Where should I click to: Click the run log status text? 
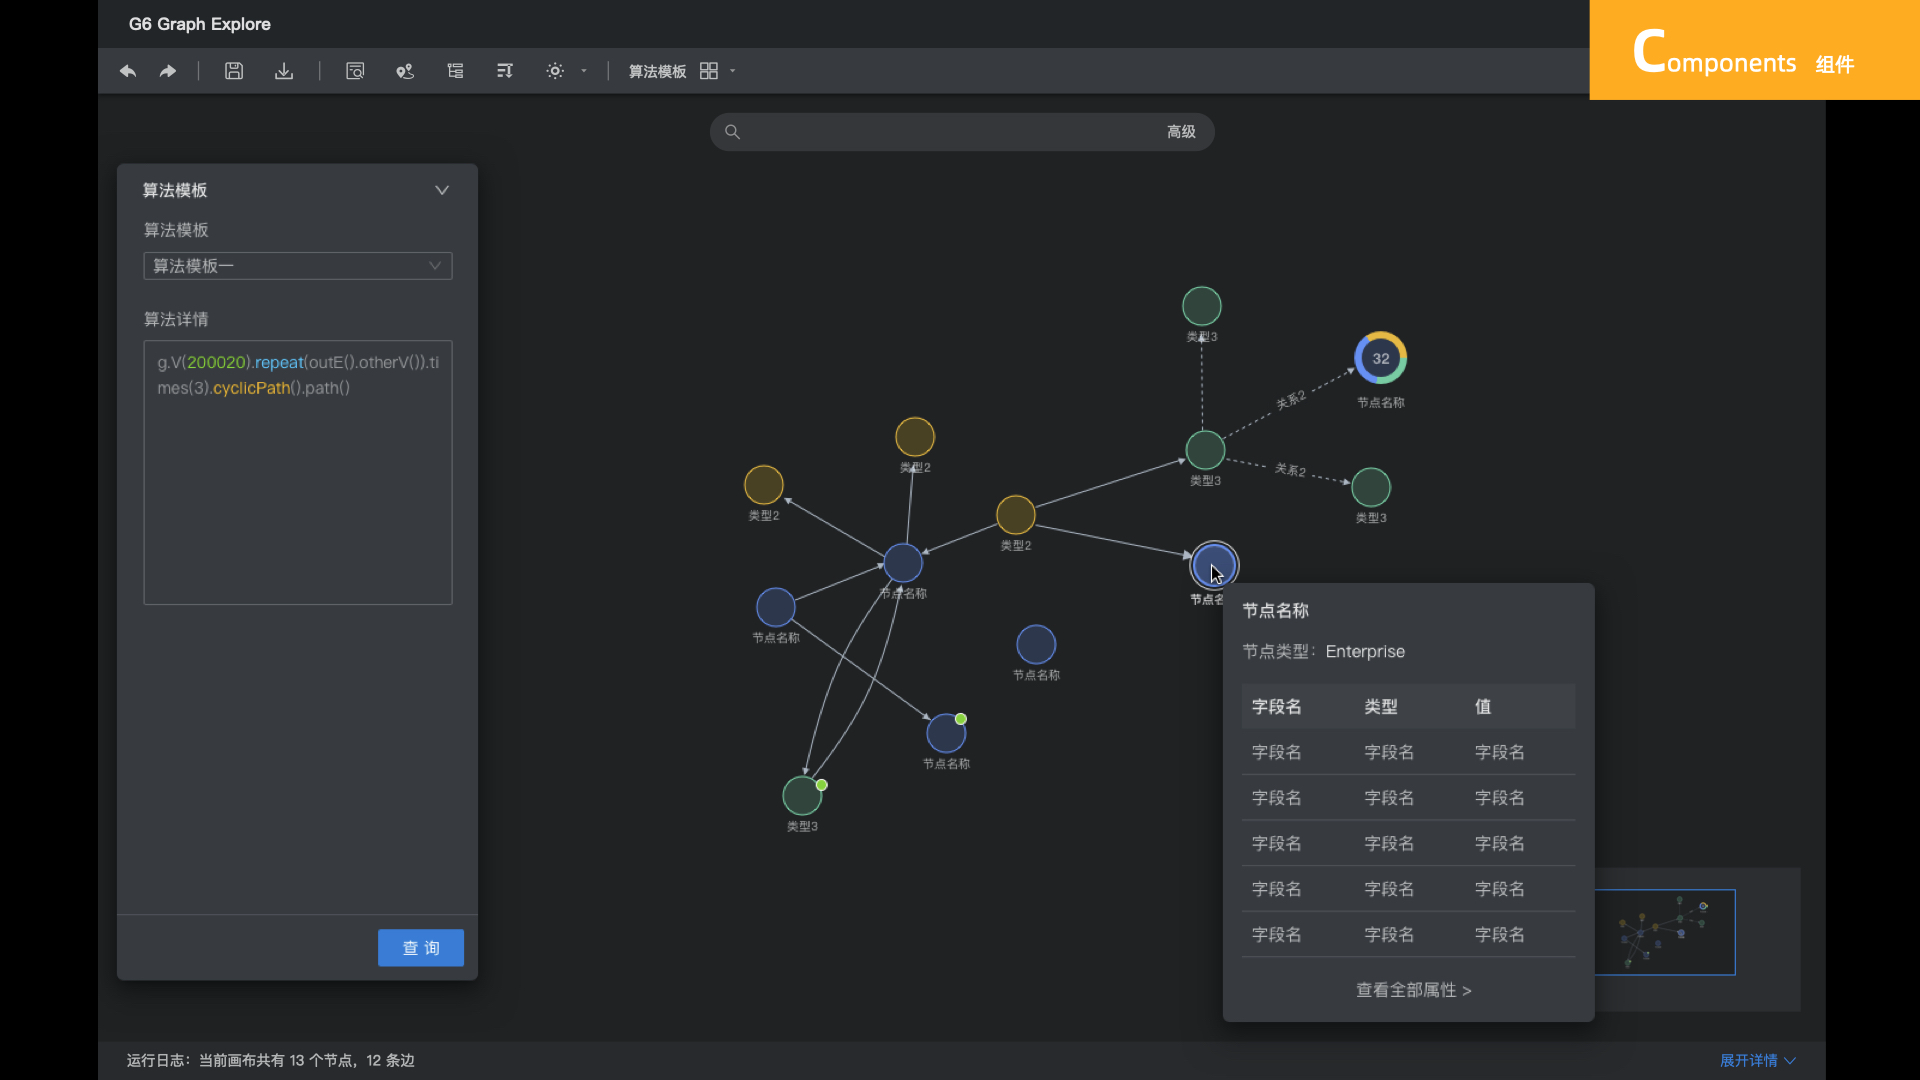coord(270,1060)
